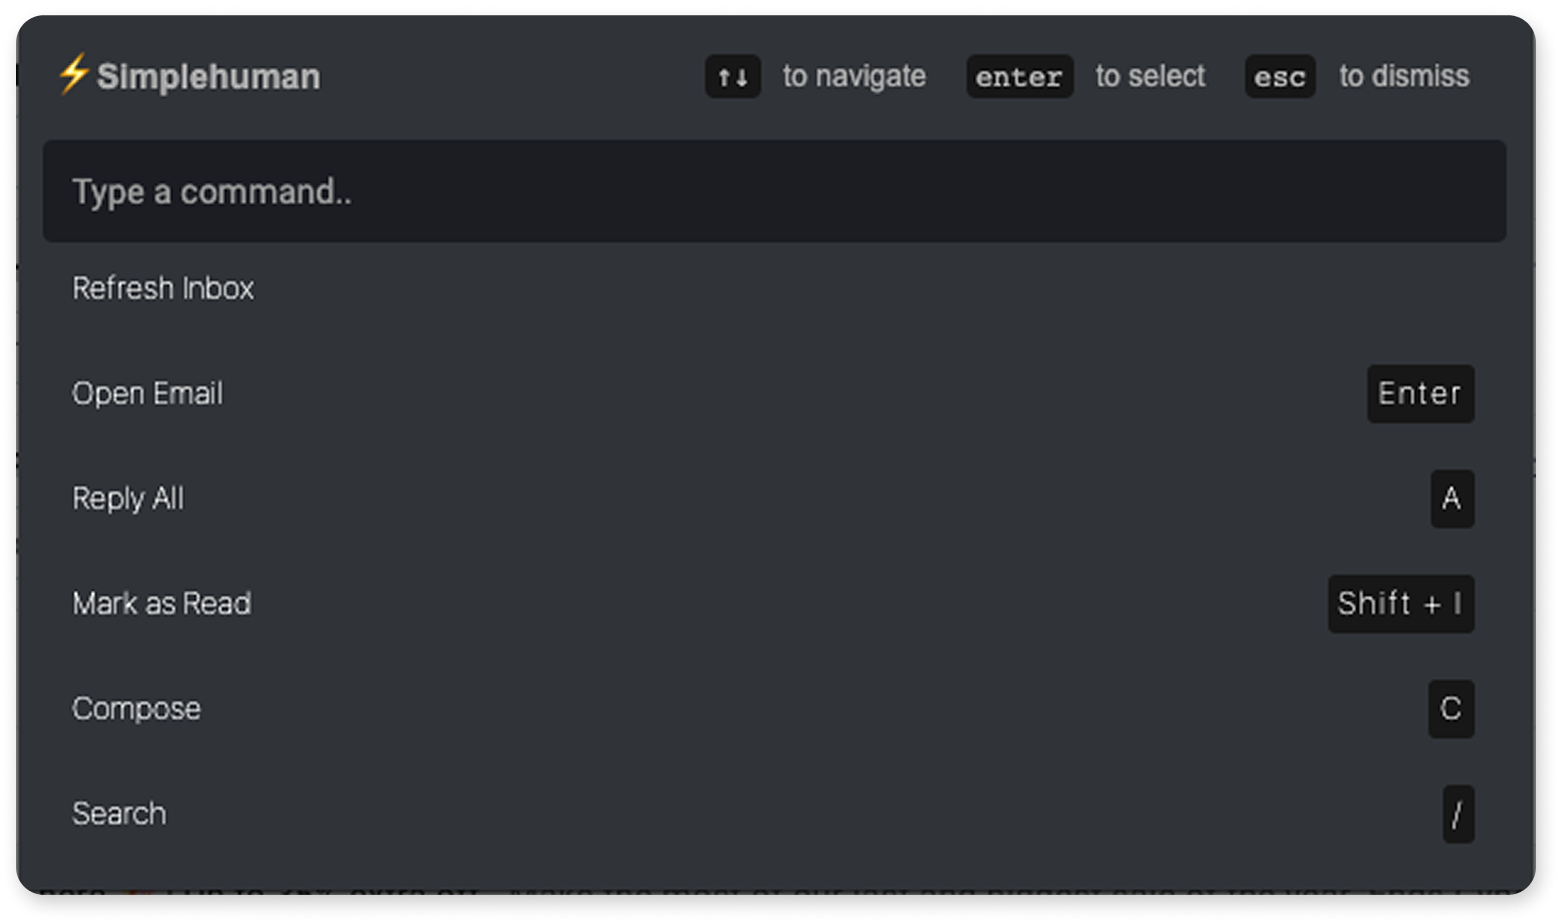The width and height of the screenshot is (1560, 921).
Task: Click the A shortcut badge beside Reply All
Action: [x=1452, y=499]
